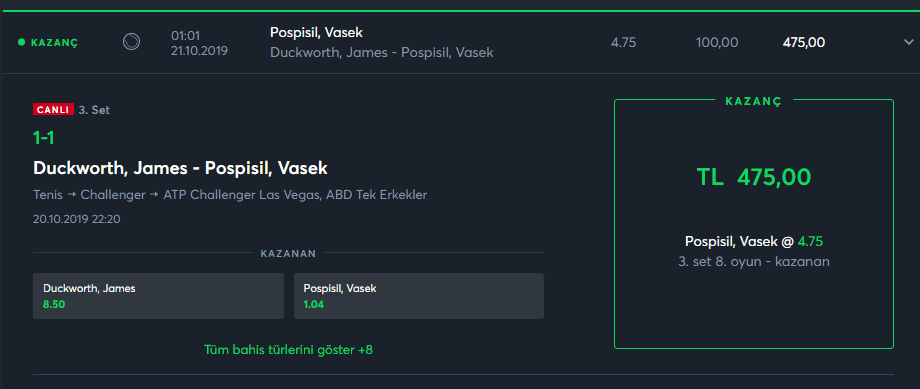
Task: Click the 3. set 8. oyun - kazanan text
Action: [x=754, y=262]
